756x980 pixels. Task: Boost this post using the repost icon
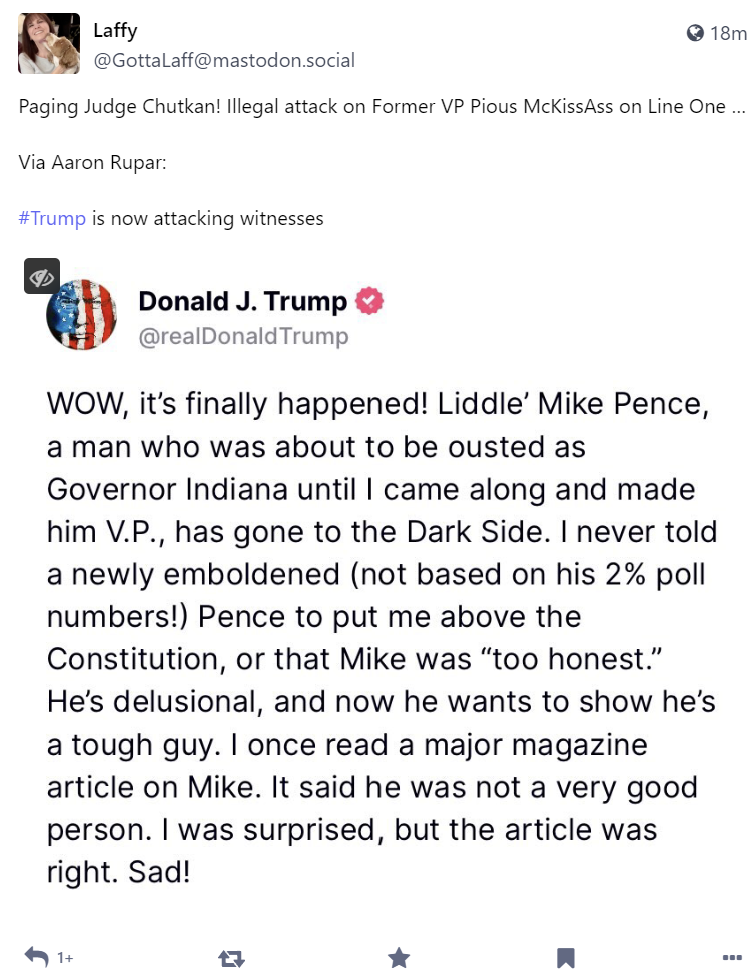231,958
